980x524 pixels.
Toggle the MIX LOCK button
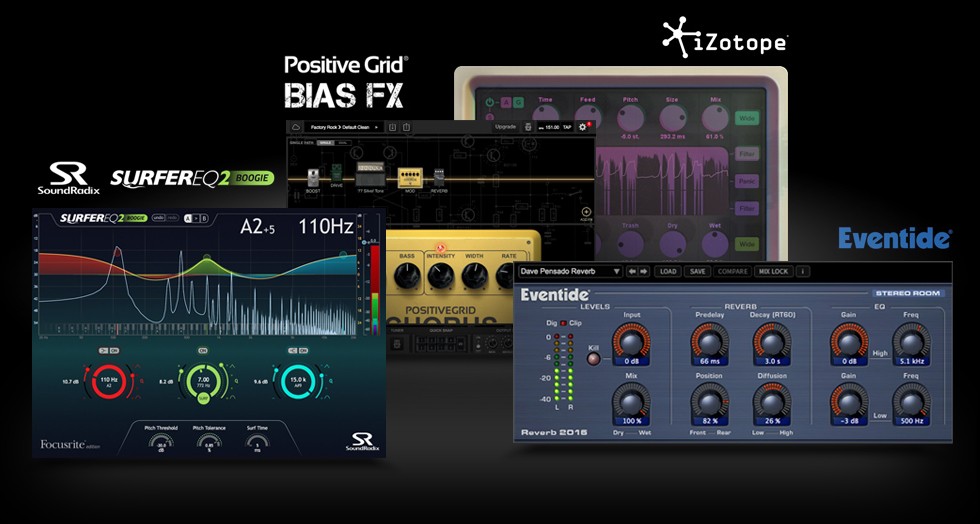click(x=774, y=271)
